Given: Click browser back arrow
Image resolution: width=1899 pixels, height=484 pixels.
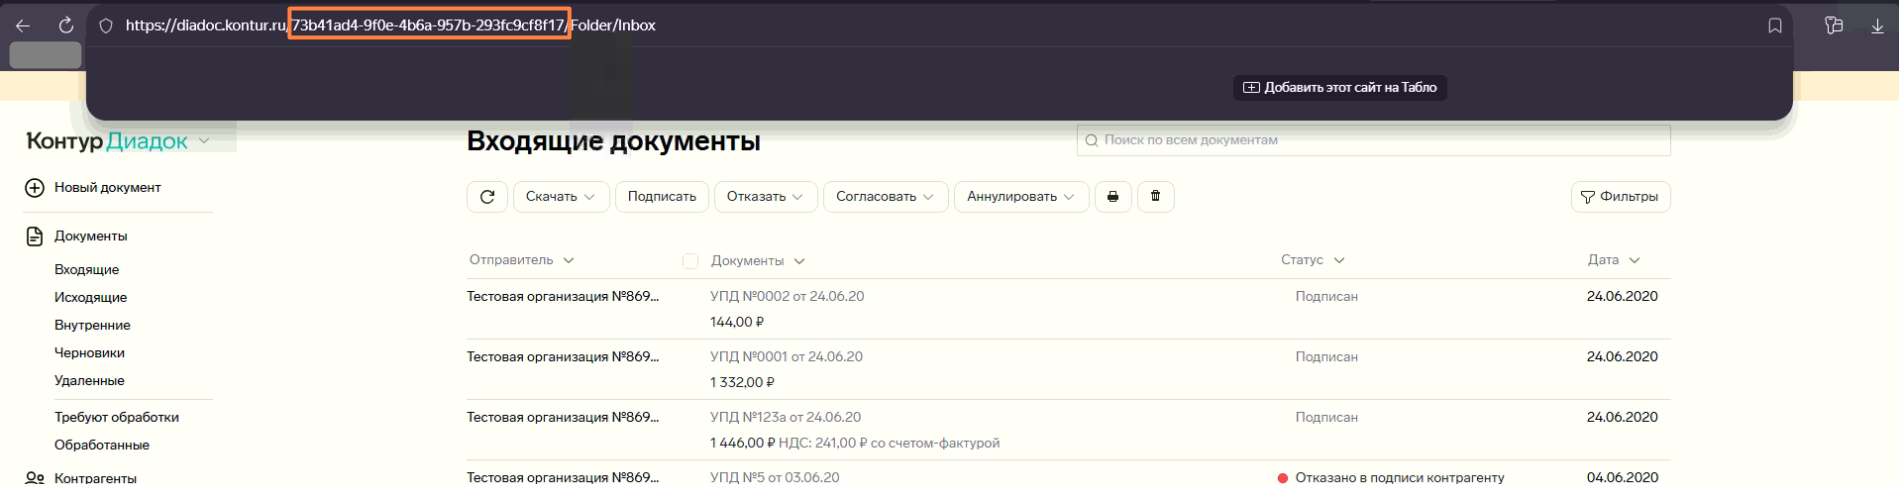Looking at the screenshot, I should pos(23,26).
